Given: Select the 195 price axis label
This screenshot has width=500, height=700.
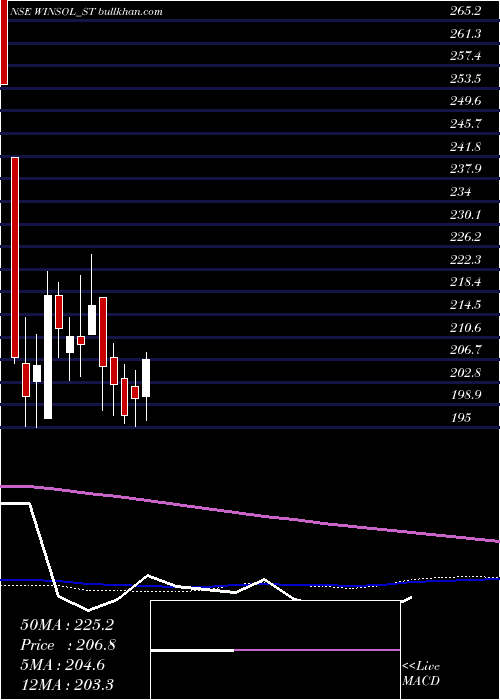Looking at the screenshot, I should click(x=460, y=418).
